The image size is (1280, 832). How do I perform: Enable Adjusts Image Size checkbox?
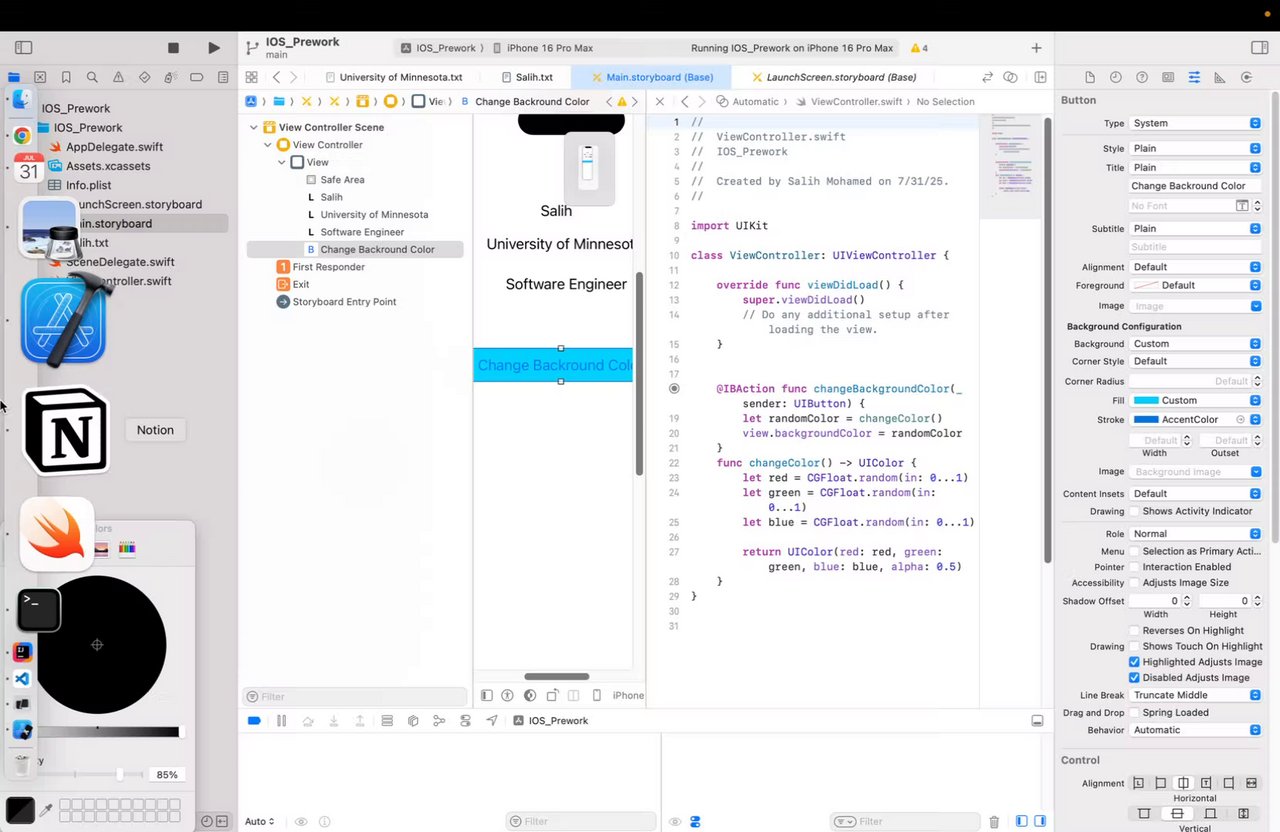(1135, 583)
